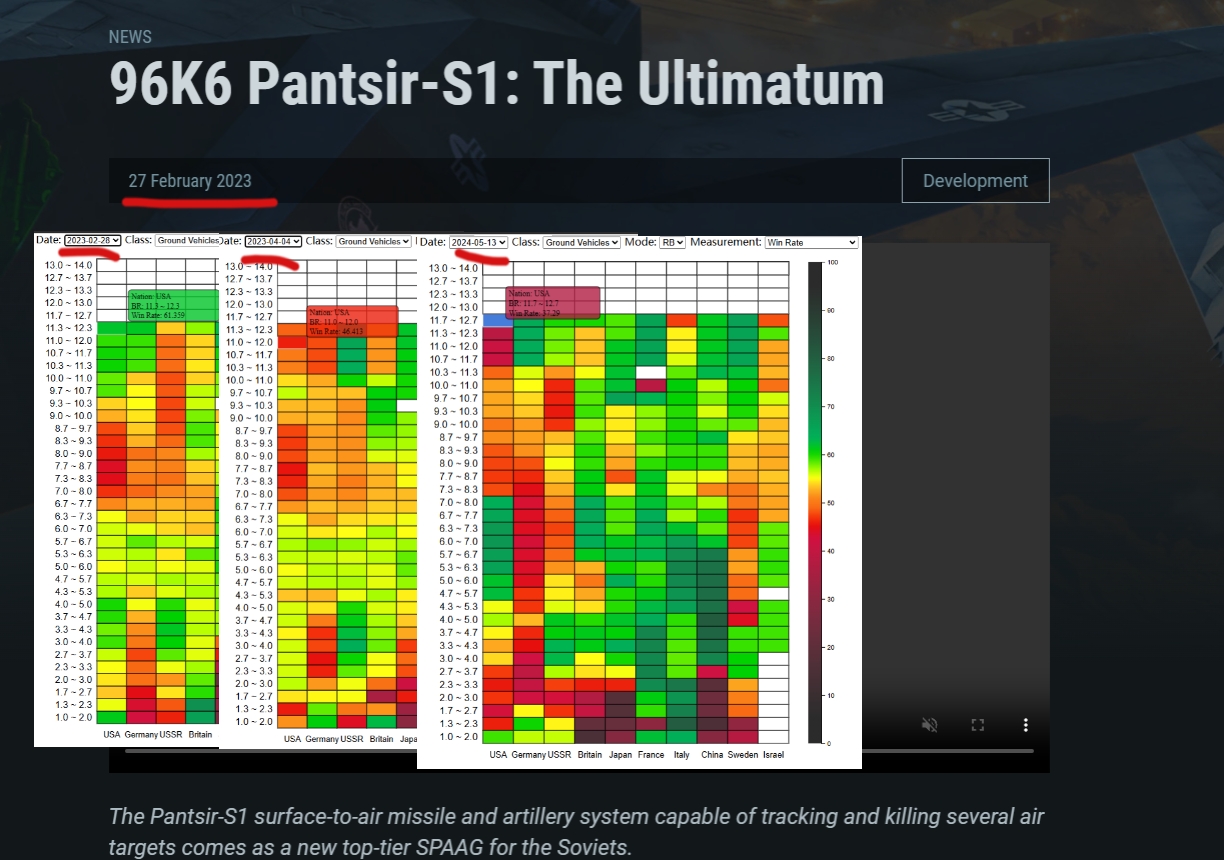Click the article summary about the Pantsir-S1 SPAAG
The width and height of the screenshot is (1224, 860).
click(576, 832)
